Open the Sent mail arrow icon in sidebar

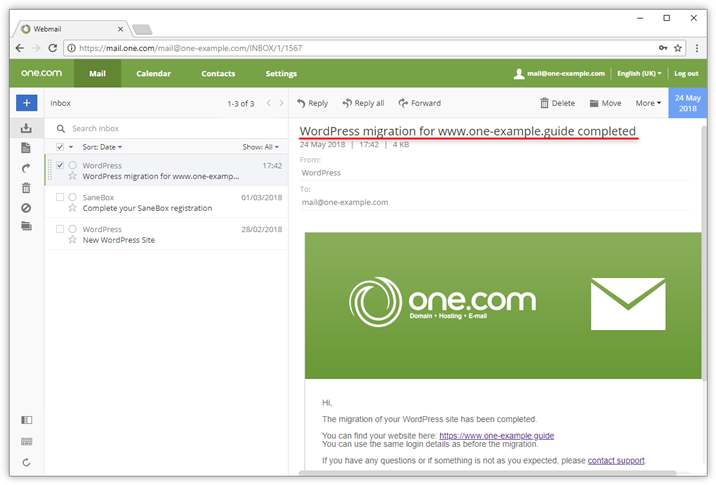[26, 168]
